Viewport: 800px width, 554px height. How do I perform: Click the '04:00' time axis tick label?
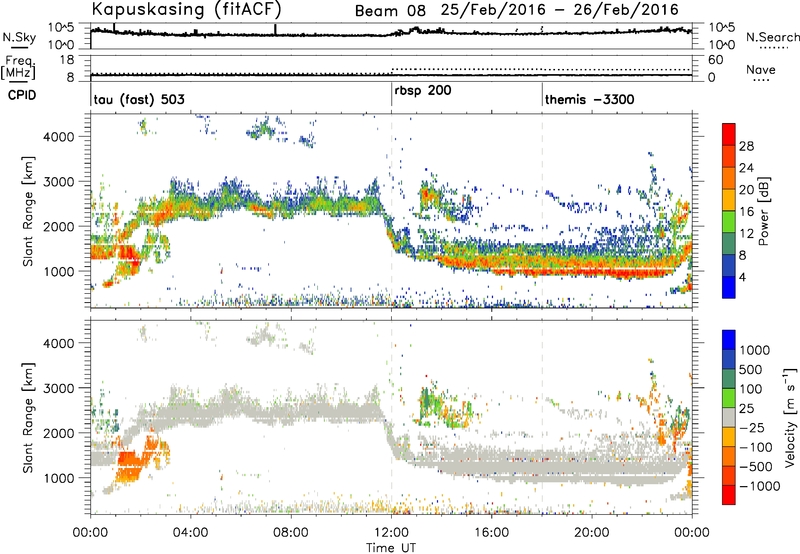pyautogui.click(x=191, y=533)
